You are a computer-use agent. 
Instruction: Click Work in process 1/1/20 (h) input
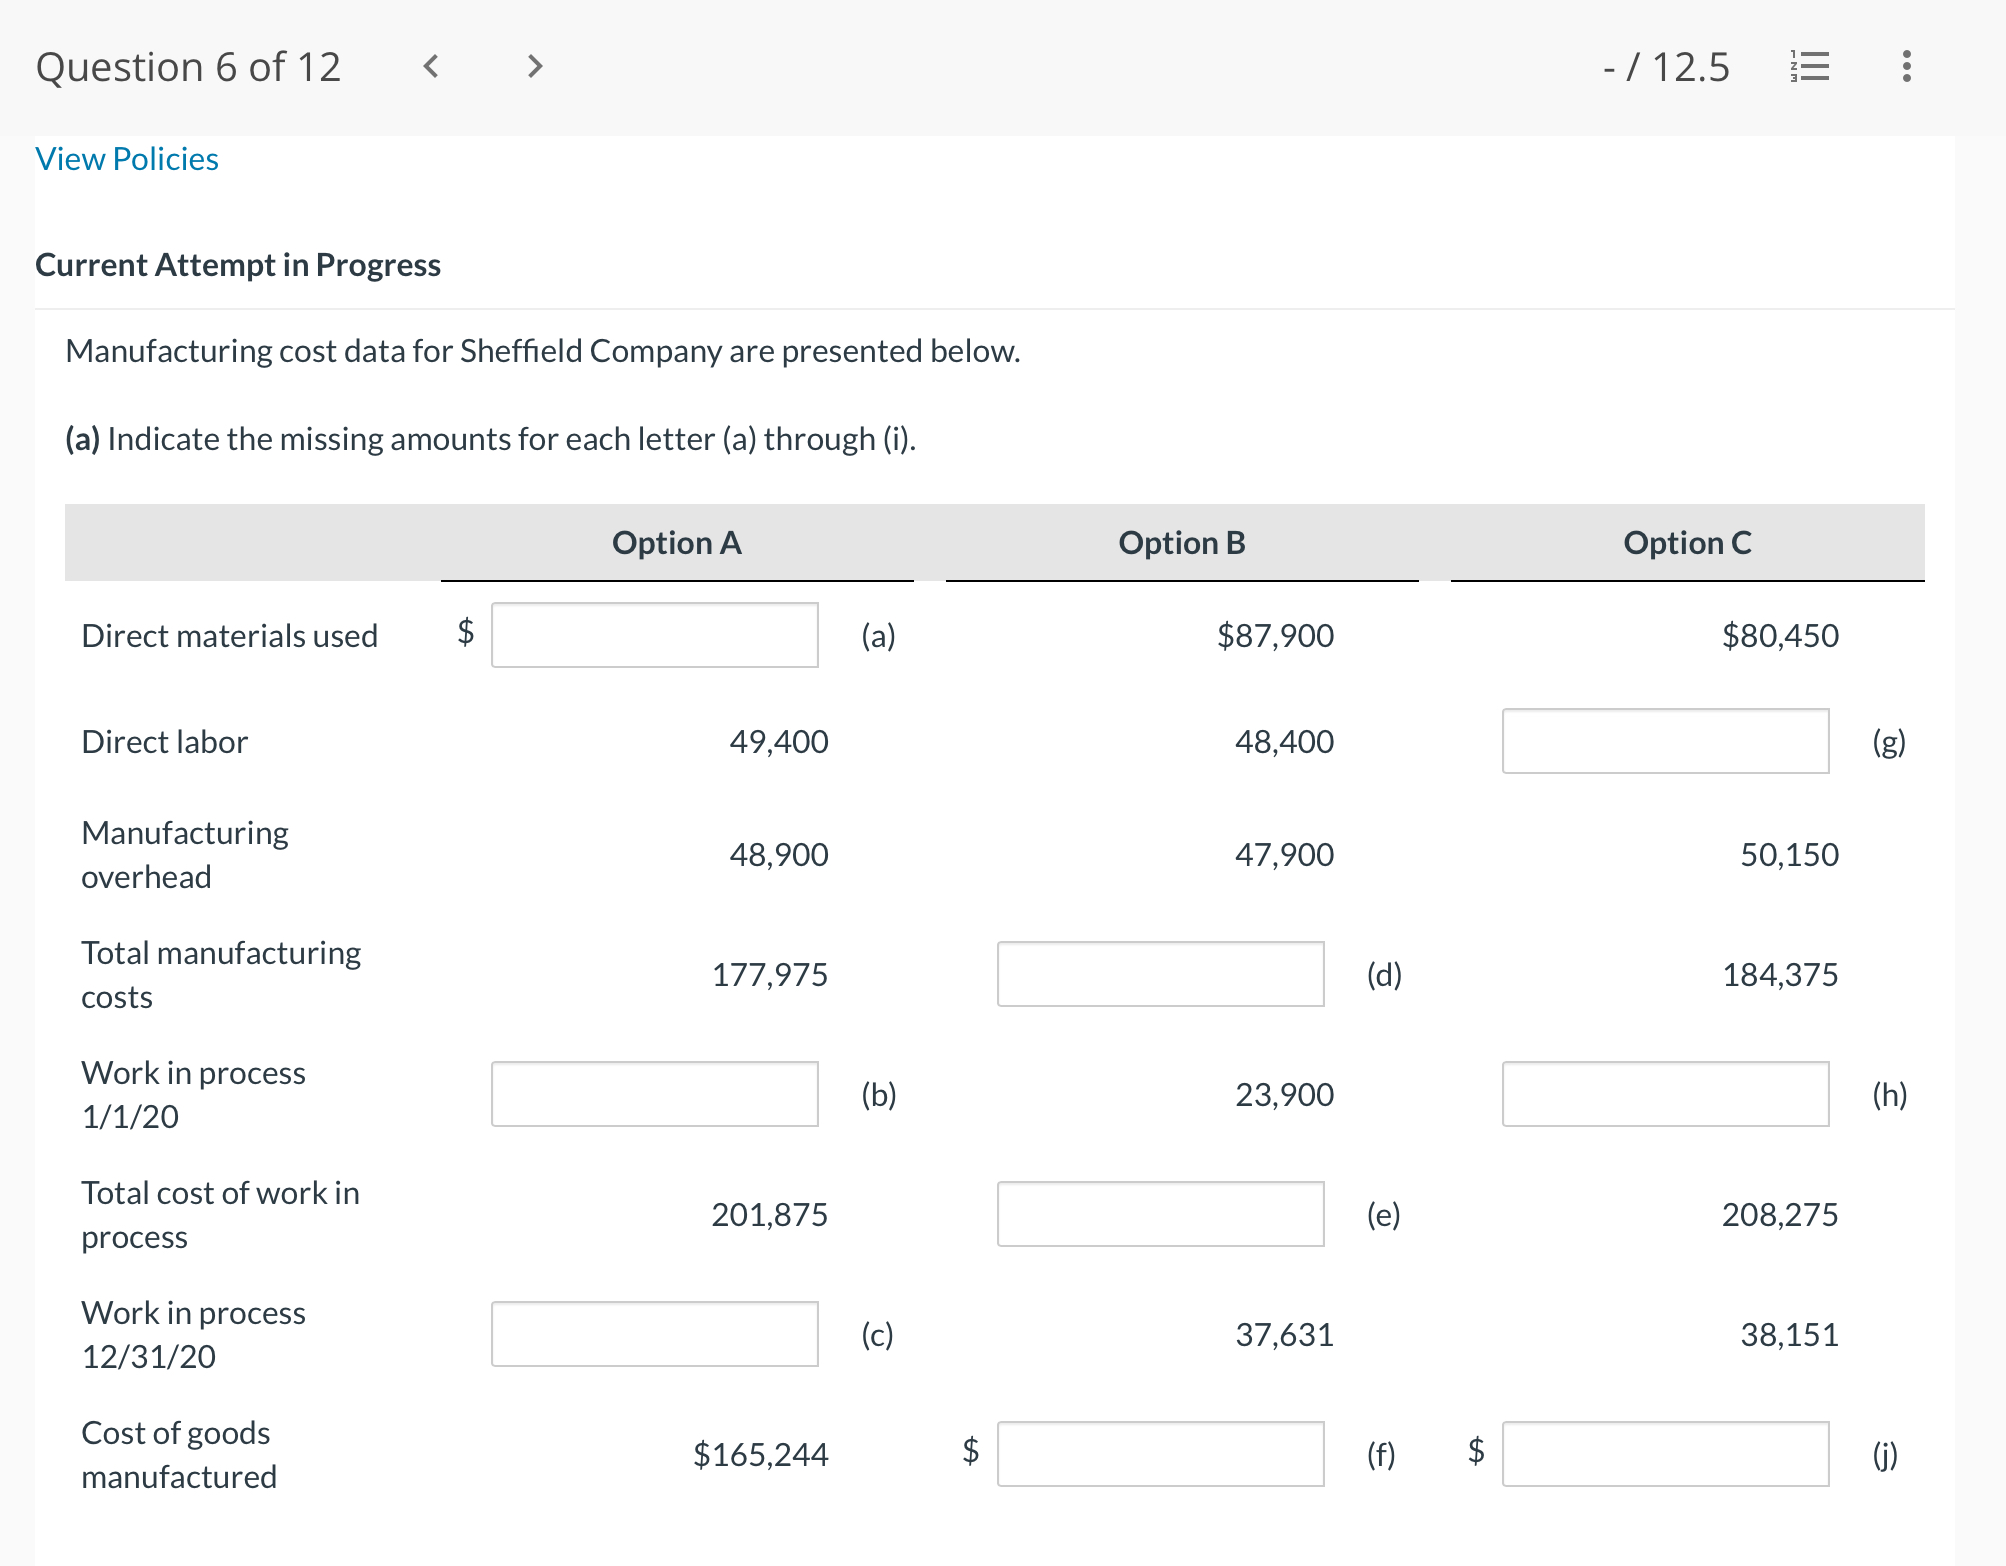coord(1665,1094)
